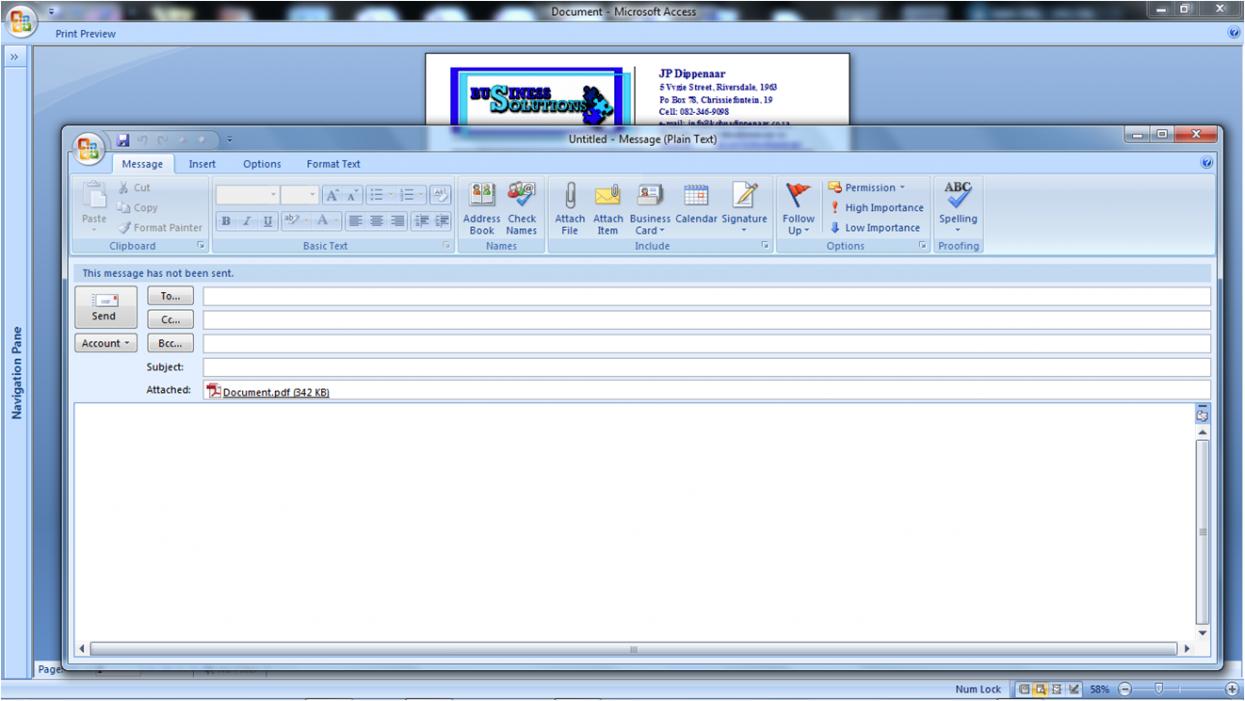Adjust the Access zoom slider
Screen dimensions: 1245x701
click(1159, 690)
